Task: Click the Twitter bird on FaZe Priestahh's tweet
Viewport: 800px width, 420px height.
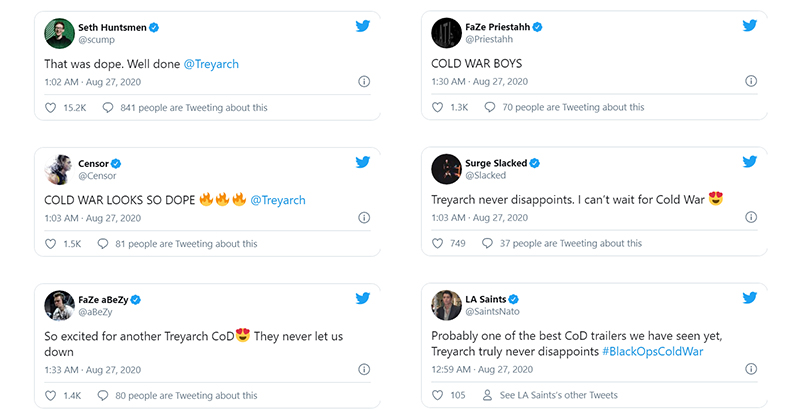Action: 749,25
